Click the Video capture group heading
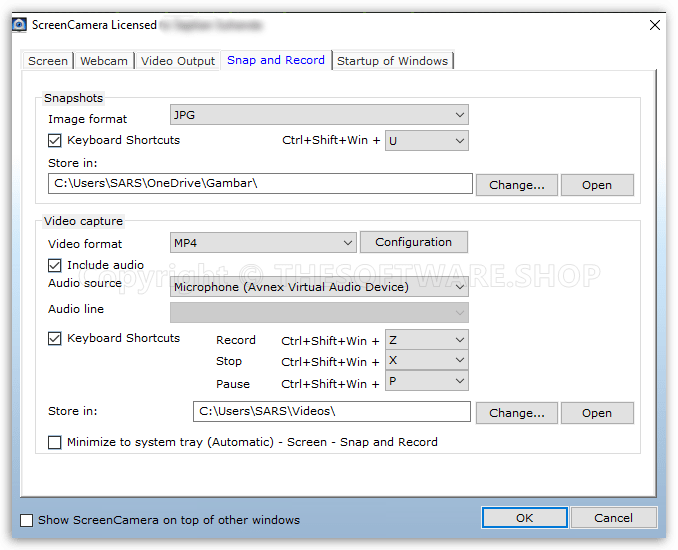Viewport: 678px width, 550px height. coord(83,221)
